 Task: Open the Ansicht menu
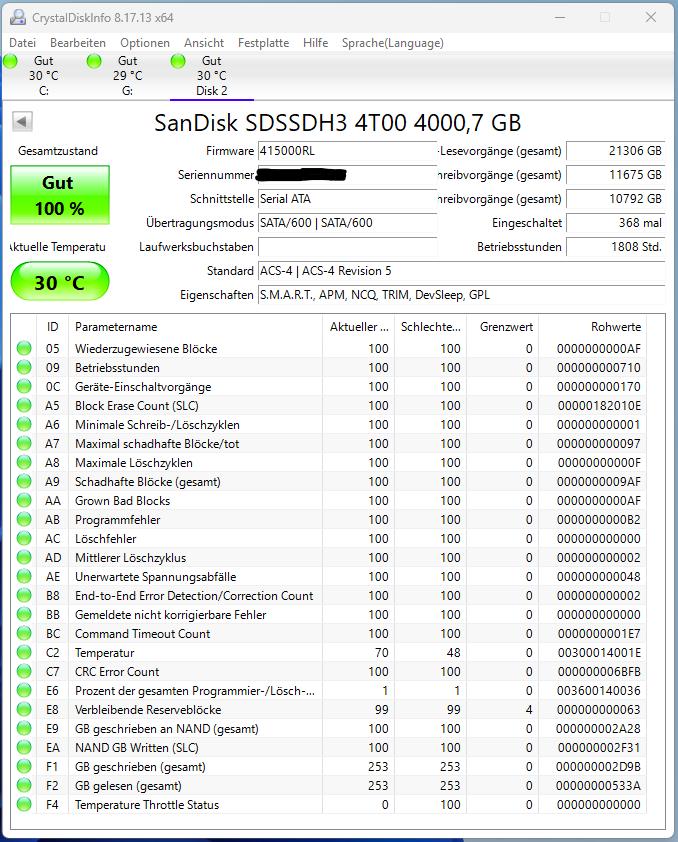204,43
